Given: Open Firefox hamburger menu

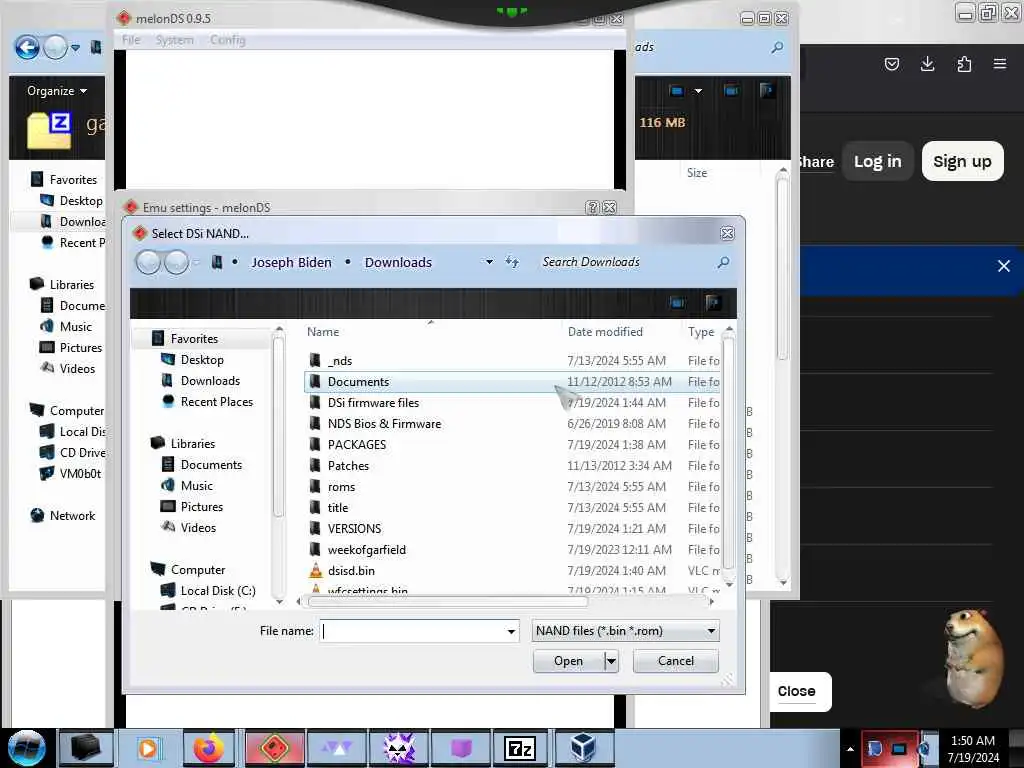Looking at the screenshot, I should (x=1000, y=63).
